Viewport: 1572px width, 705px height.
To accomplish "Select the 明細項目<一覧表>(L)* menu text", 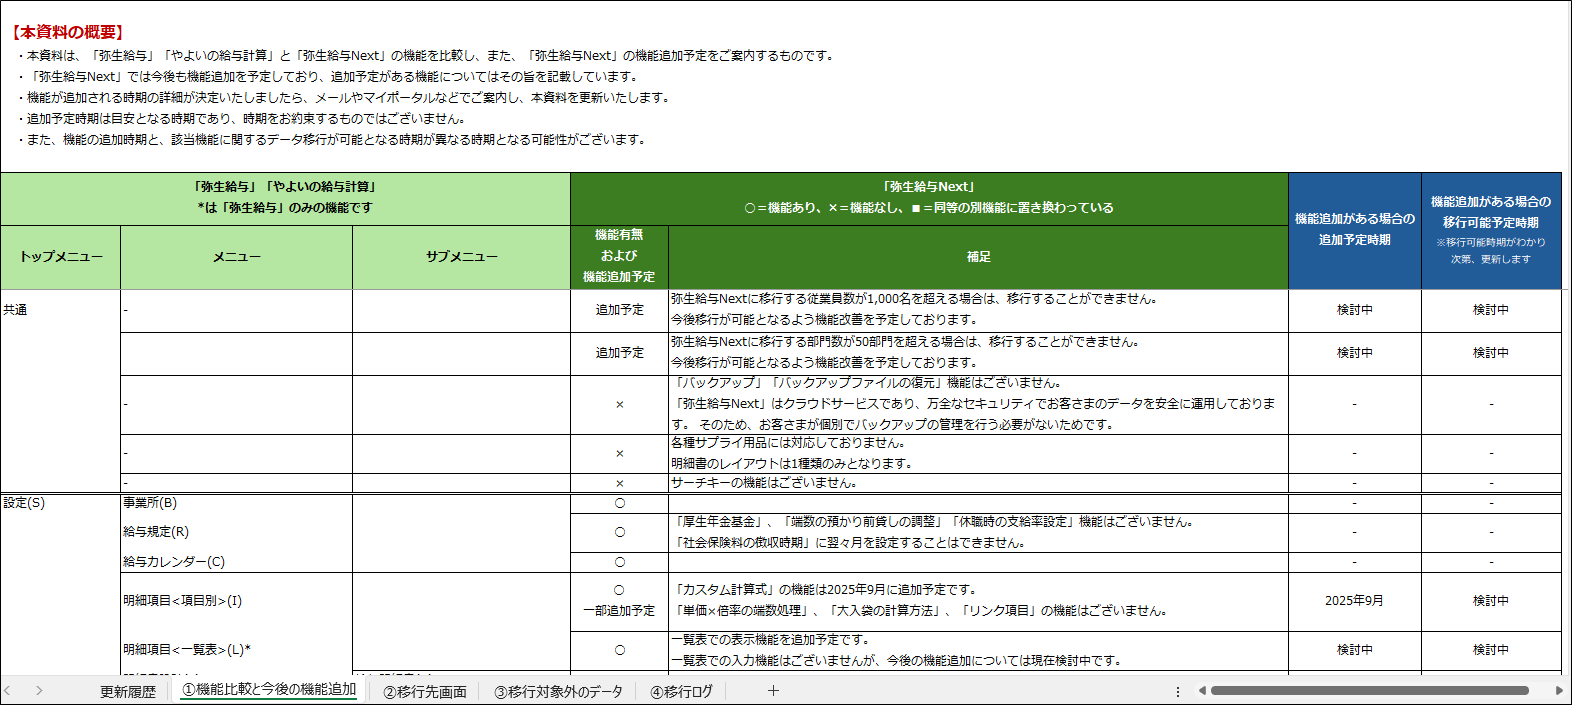I will 187,650.
